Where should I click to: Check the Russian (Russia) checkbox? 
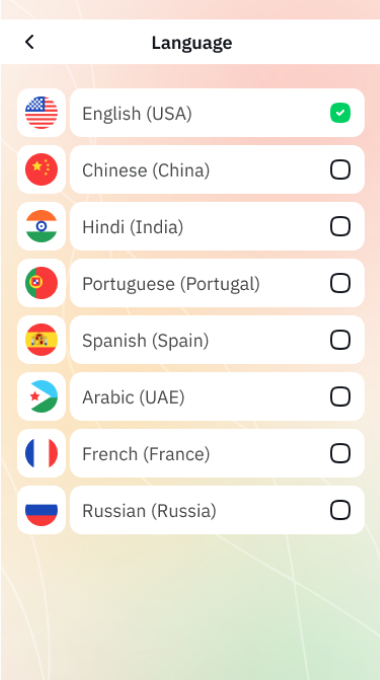(x=340, y=510)
